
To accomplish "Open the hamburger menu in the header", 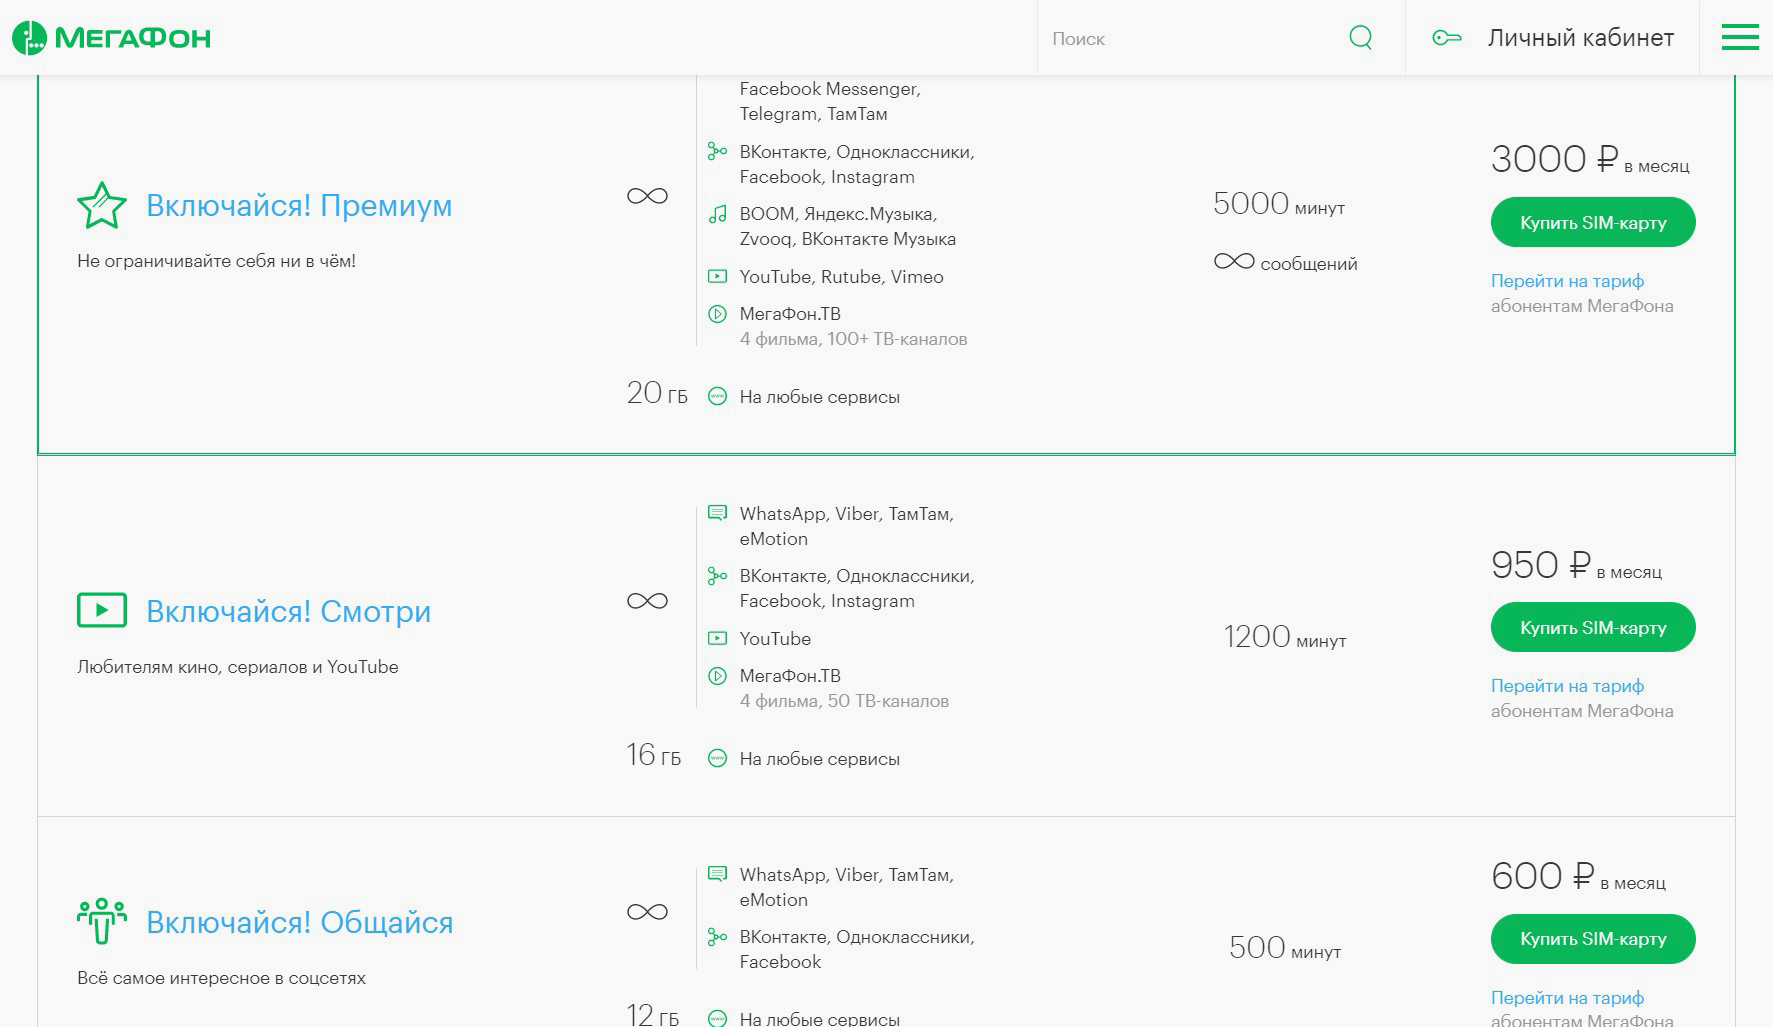I will [1739, 38].
